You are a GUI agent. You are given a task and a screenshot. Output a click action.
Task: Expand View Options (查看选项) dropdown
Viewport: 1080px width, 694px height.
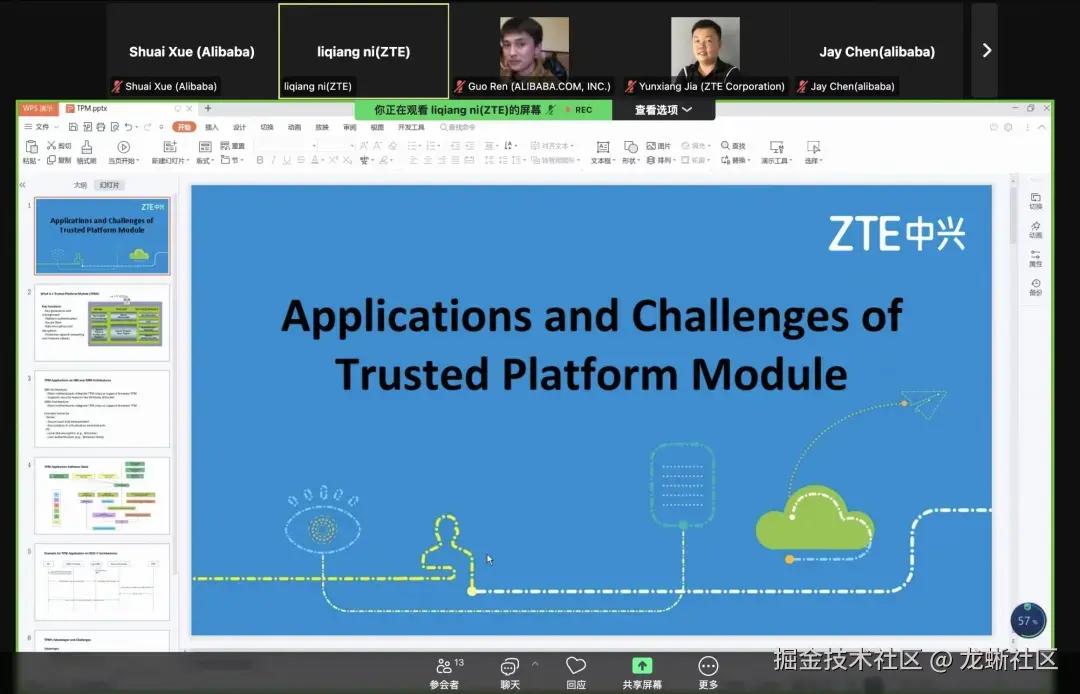point(663,109)
